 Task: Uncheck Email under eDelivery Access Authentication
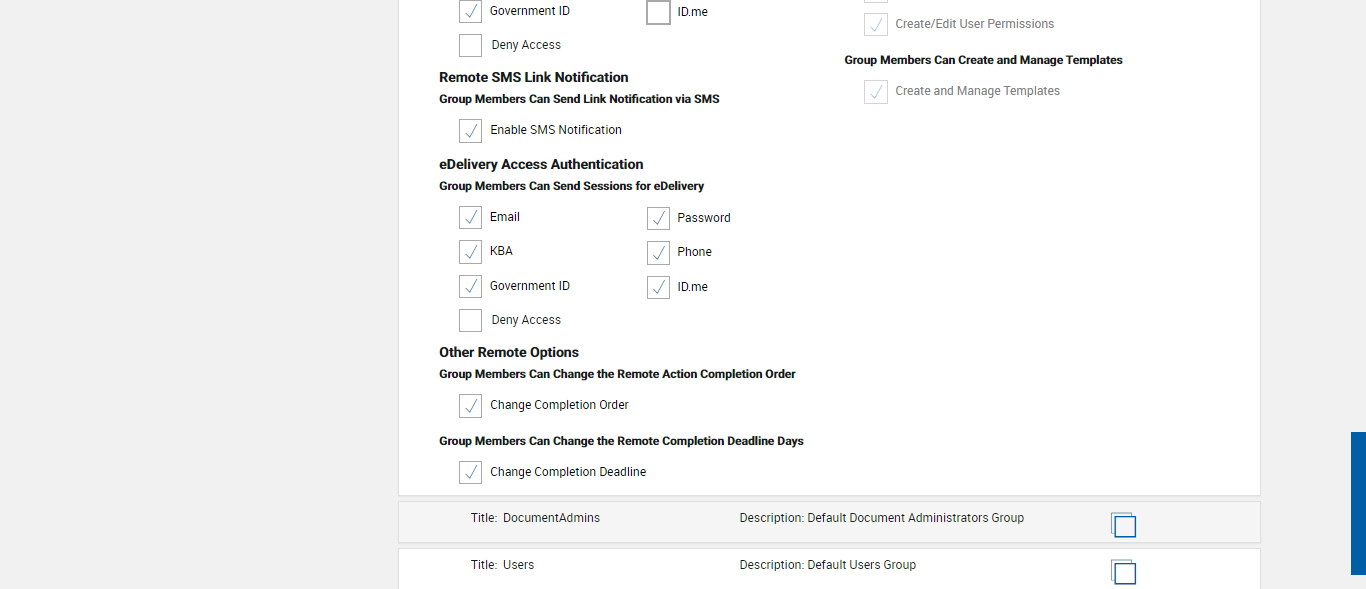tap(470, 218)
